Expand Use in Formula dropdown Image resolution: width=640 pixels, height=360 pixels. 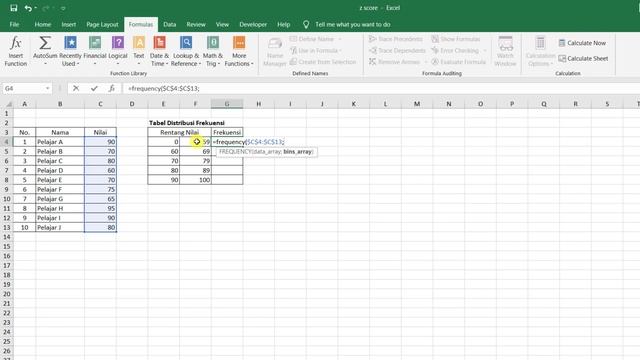pyautogui.click(x=340, y=51)
